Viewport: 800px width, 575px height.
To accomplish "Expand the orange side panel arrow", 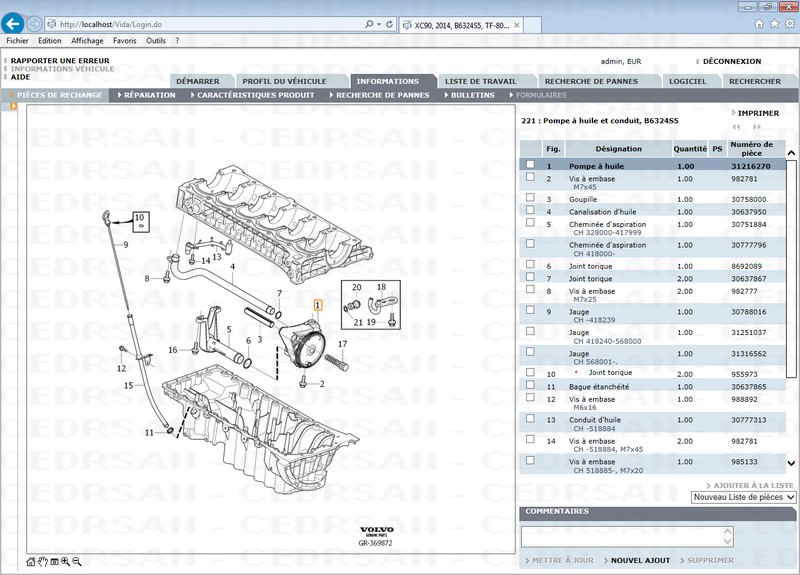I will [x=15, y=107].
